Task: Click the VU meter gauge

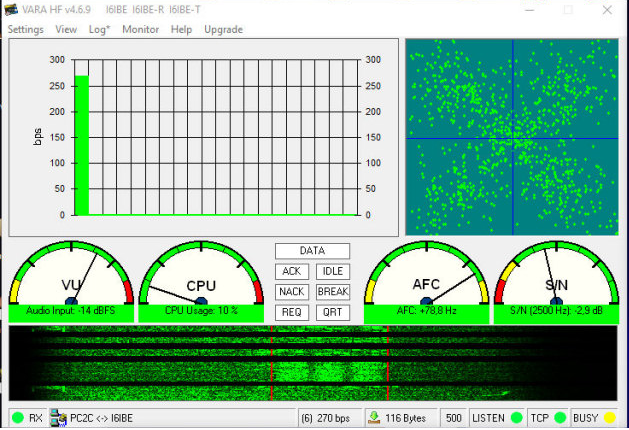Action: pyautogui.click(x=71, y=272)
